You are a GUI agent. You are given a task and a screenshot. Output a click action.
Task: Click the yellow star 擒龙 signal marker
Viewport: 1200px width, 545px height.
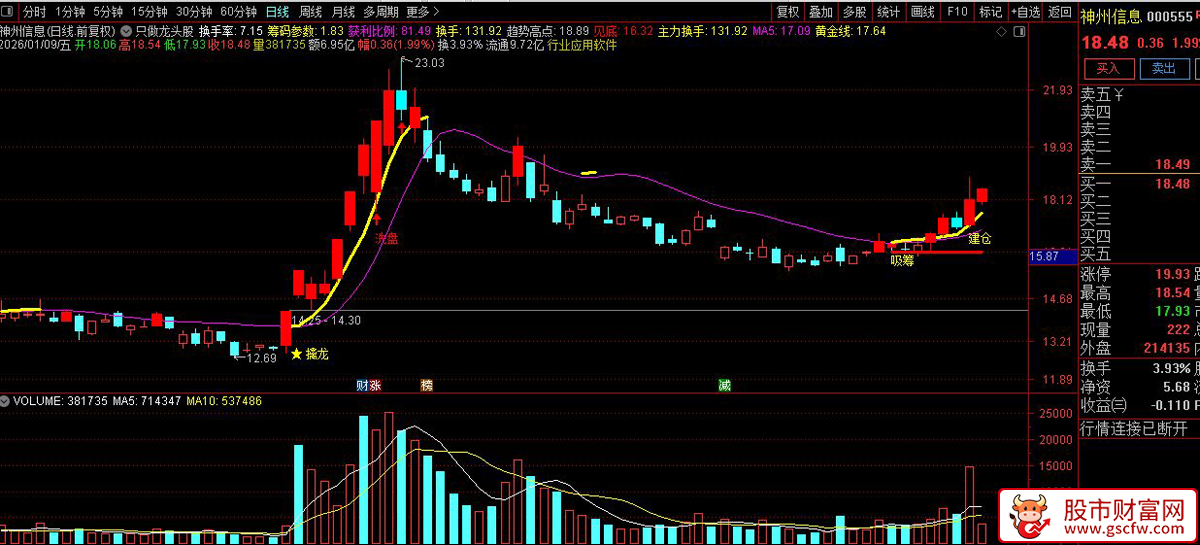[296, 354]
